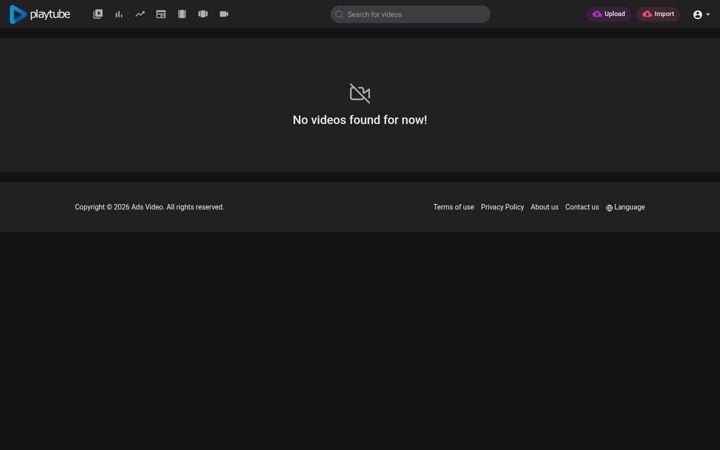Screen dimensions: 720x450
Task: Open the bar chart top videos icon
Action: click(x=119, y=14)
